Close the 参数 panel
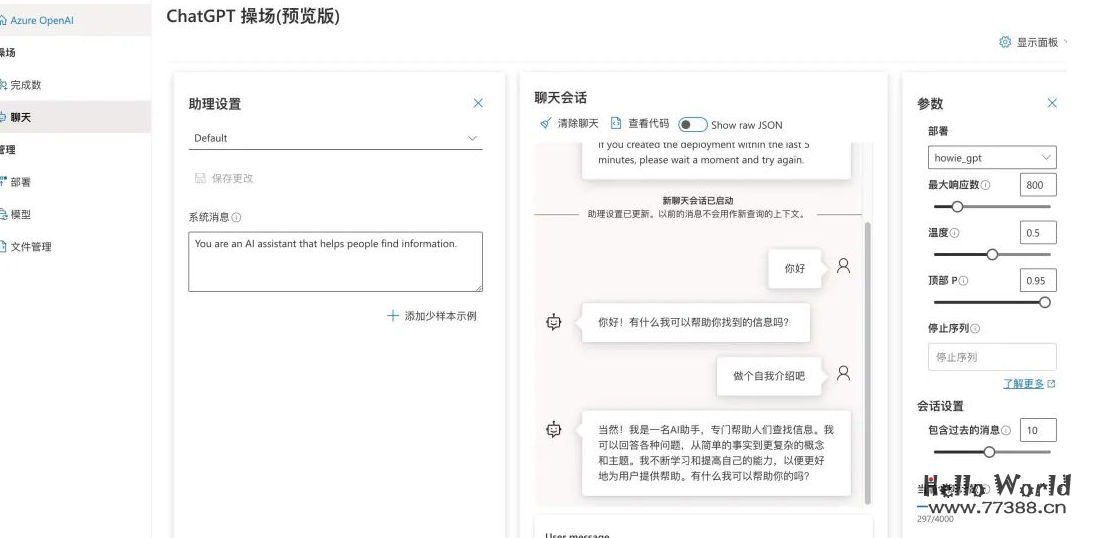 (1052, 104)
